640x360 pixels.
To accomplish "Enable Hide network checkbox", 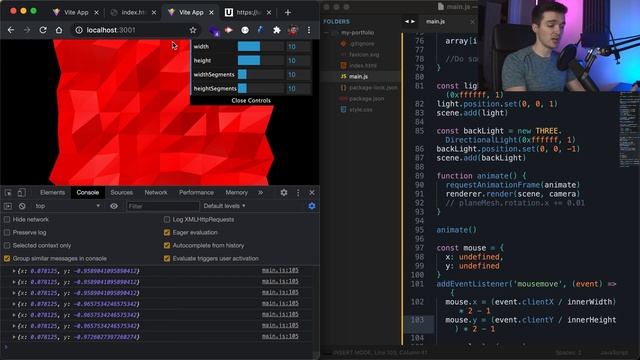I will pyautogui.click(x=7, y=220).
